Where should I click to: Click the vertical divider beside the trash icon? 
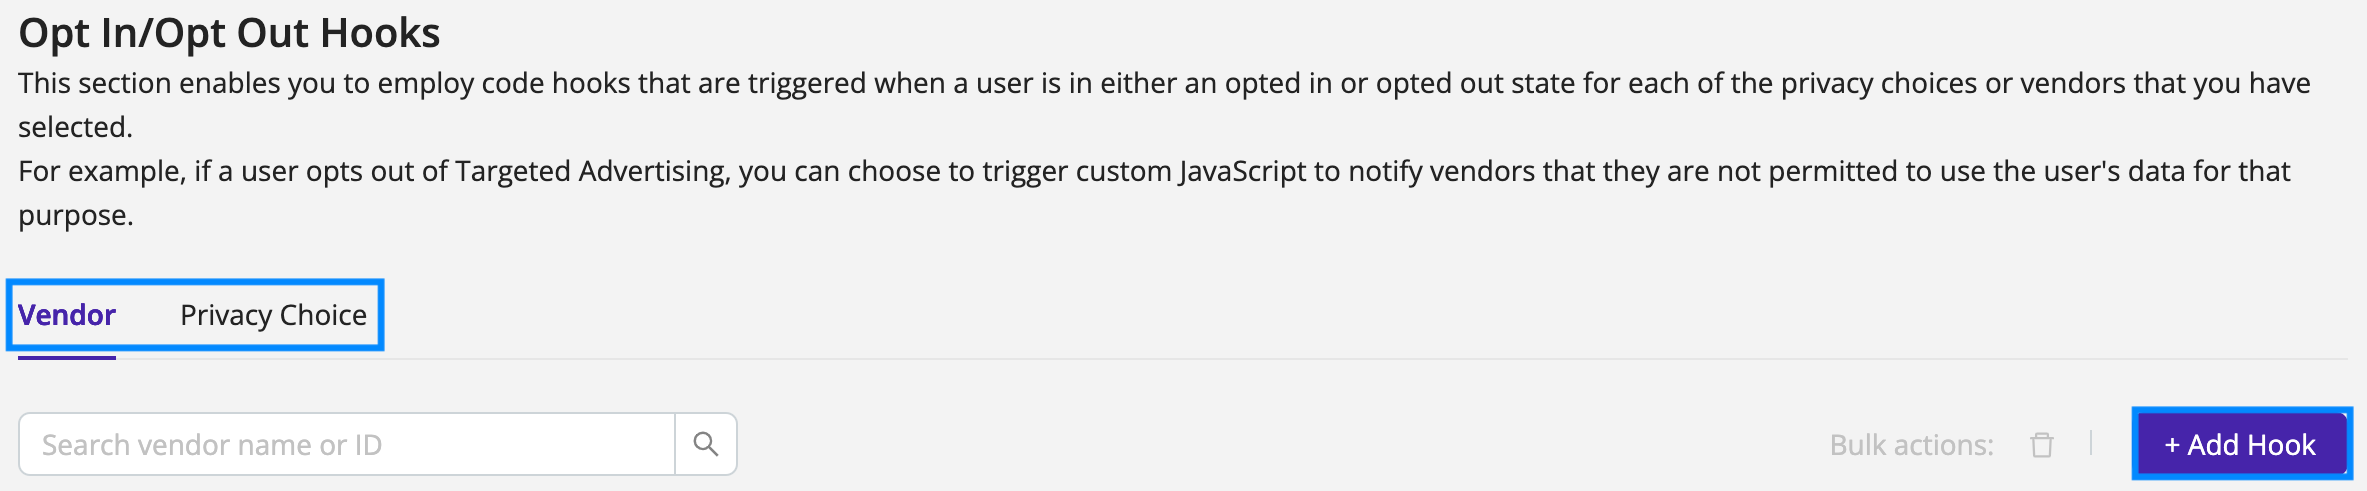click(2091, 443)
